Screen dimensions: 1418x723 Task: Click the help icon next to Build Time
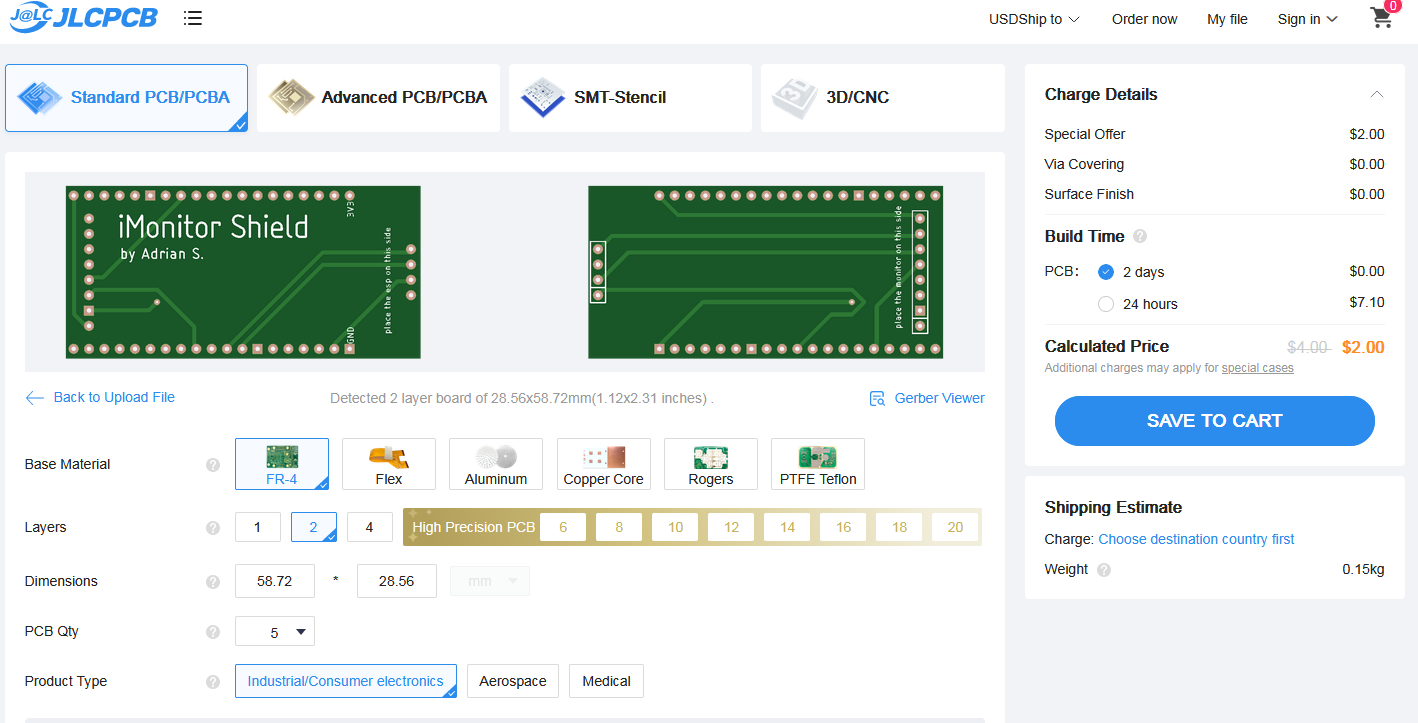(x=1140, y=237)
